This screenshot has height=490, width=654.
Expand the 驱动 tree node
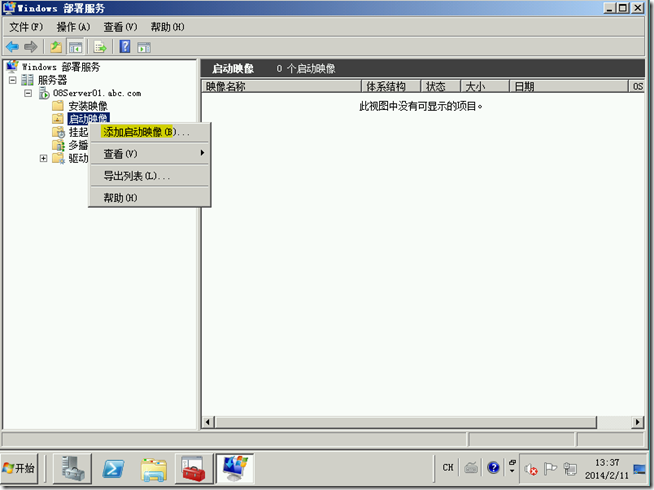[43, 158]
